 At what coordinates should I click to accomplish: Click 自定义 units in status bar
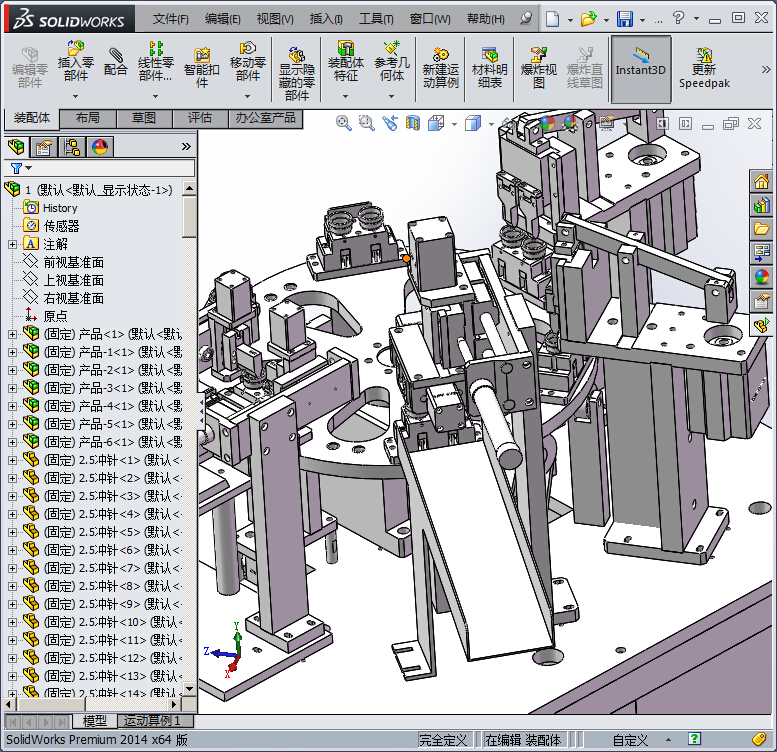(630, 740)
